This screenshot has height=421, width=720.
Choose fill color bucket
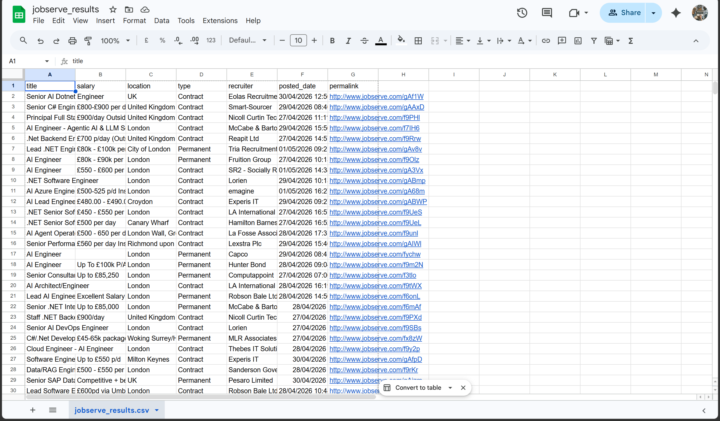401,41
